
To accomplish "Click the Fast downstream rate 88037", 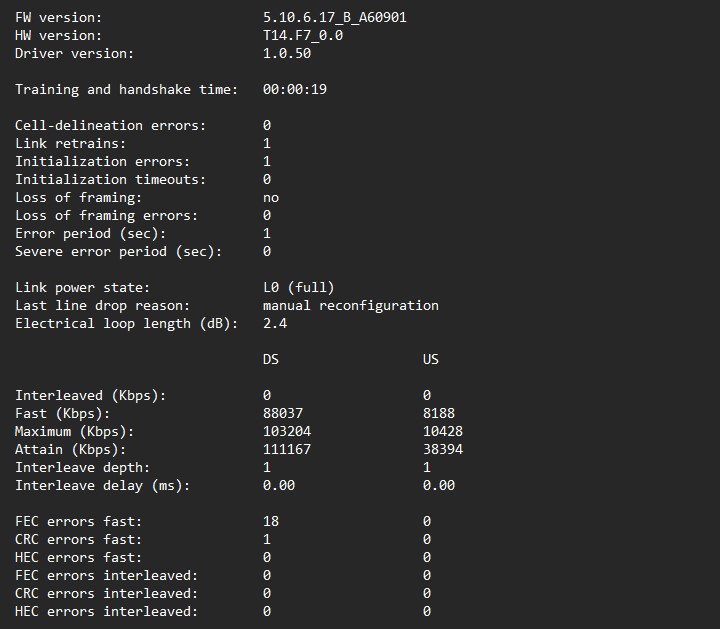I will [283, 414].
